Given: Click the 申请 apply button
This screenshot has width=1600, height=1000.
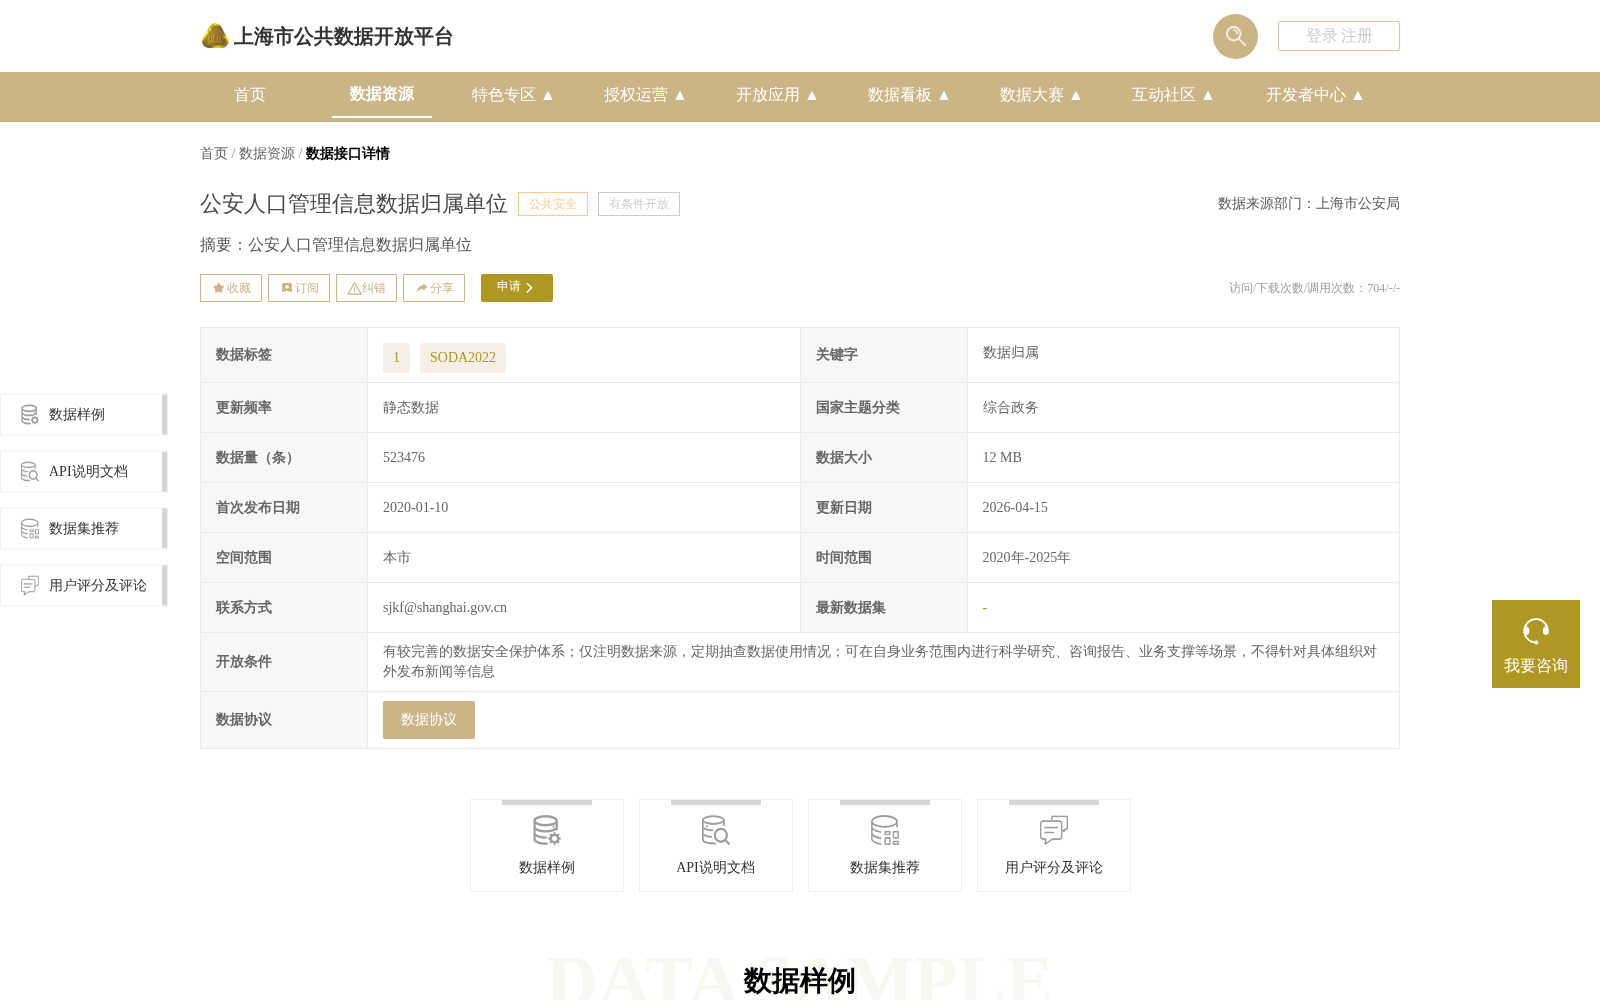Looking at the screenshot, I should [x=517, y=288].
